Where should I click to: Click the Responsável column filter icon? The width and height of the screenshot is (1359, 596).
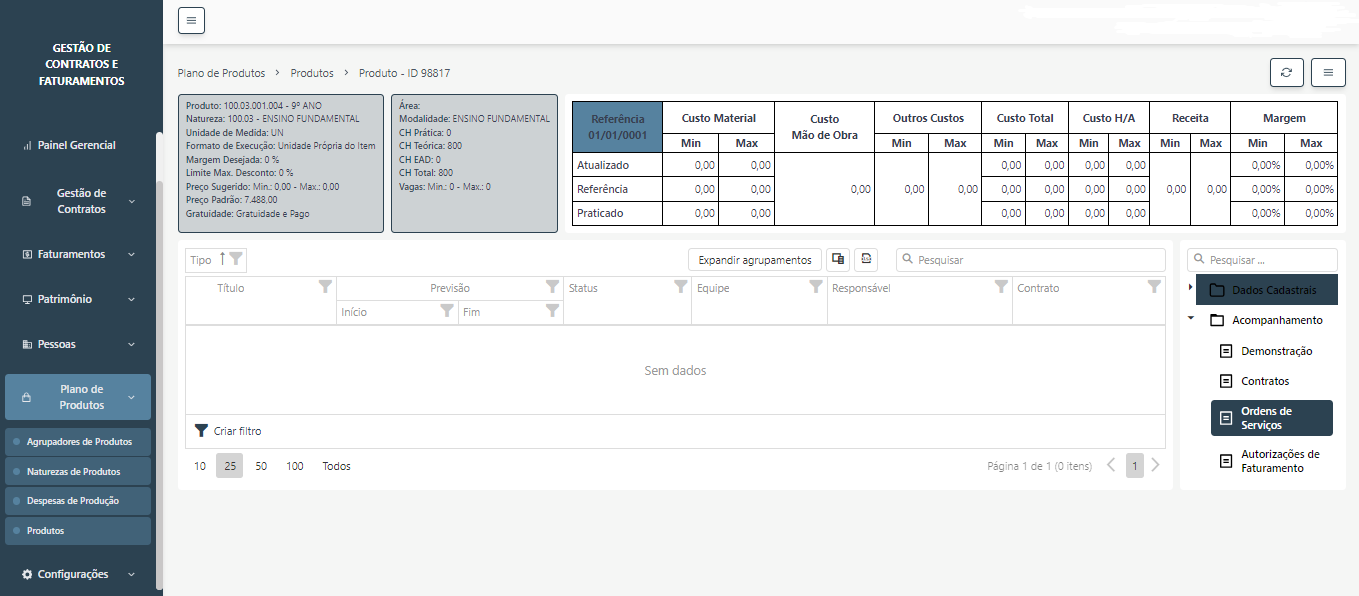[1001, 287]
